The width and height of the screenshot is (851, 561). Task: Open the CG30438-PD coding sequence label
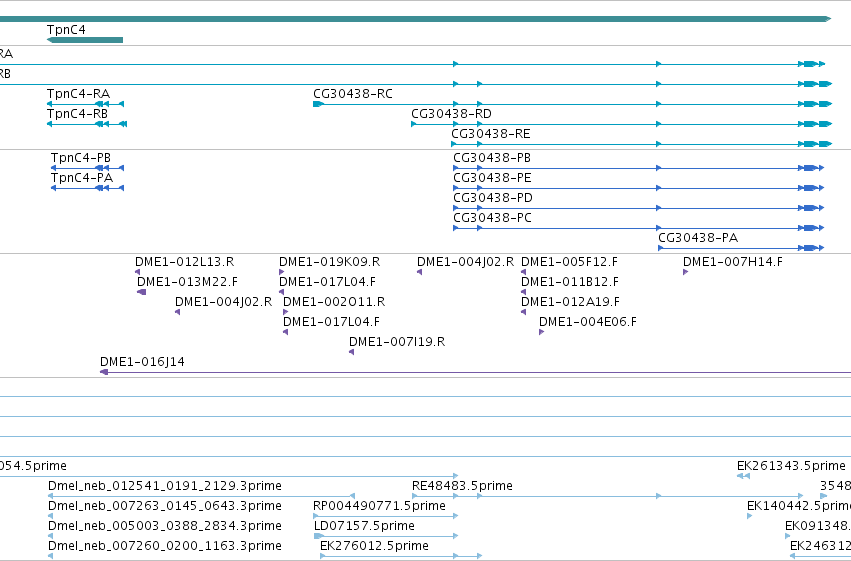(493, 198)
